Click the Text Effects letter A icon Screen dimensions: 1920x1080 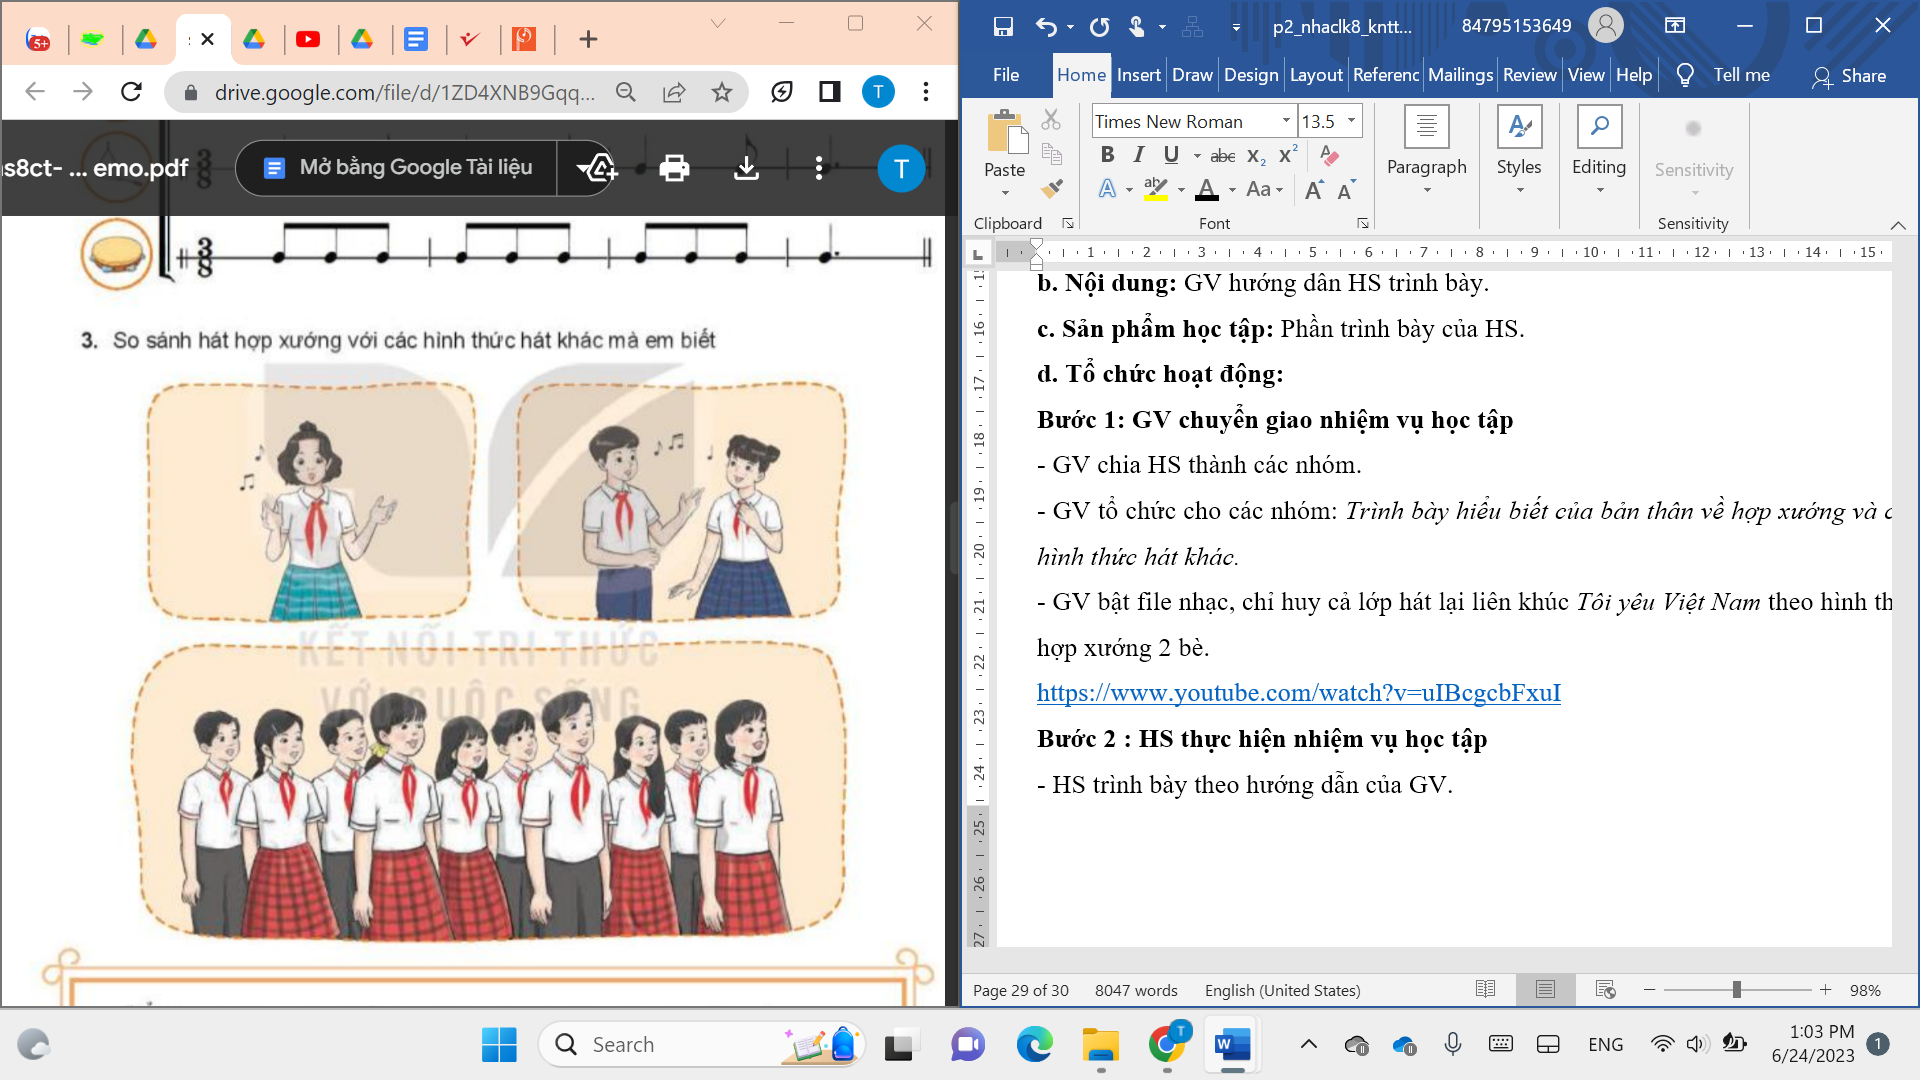(x=1107, y=189)
